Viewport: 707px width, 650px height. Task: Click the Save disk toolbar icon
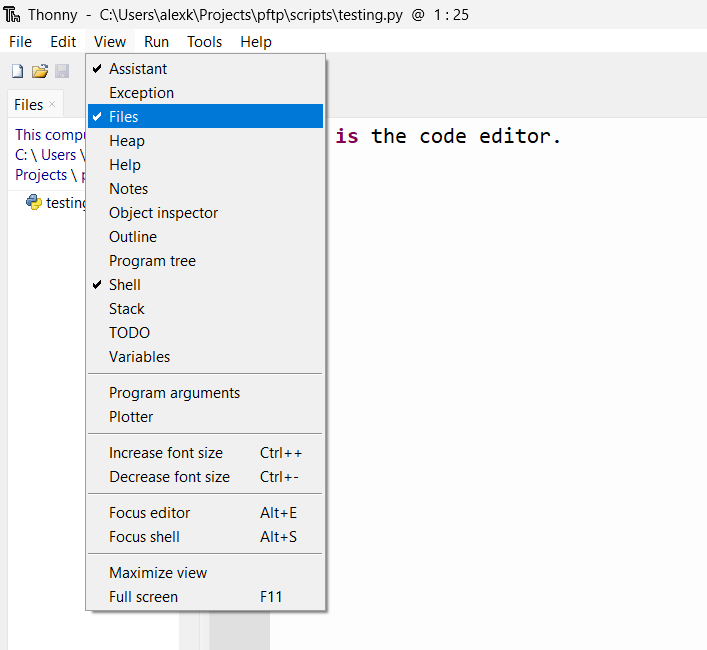pos(62,71)
